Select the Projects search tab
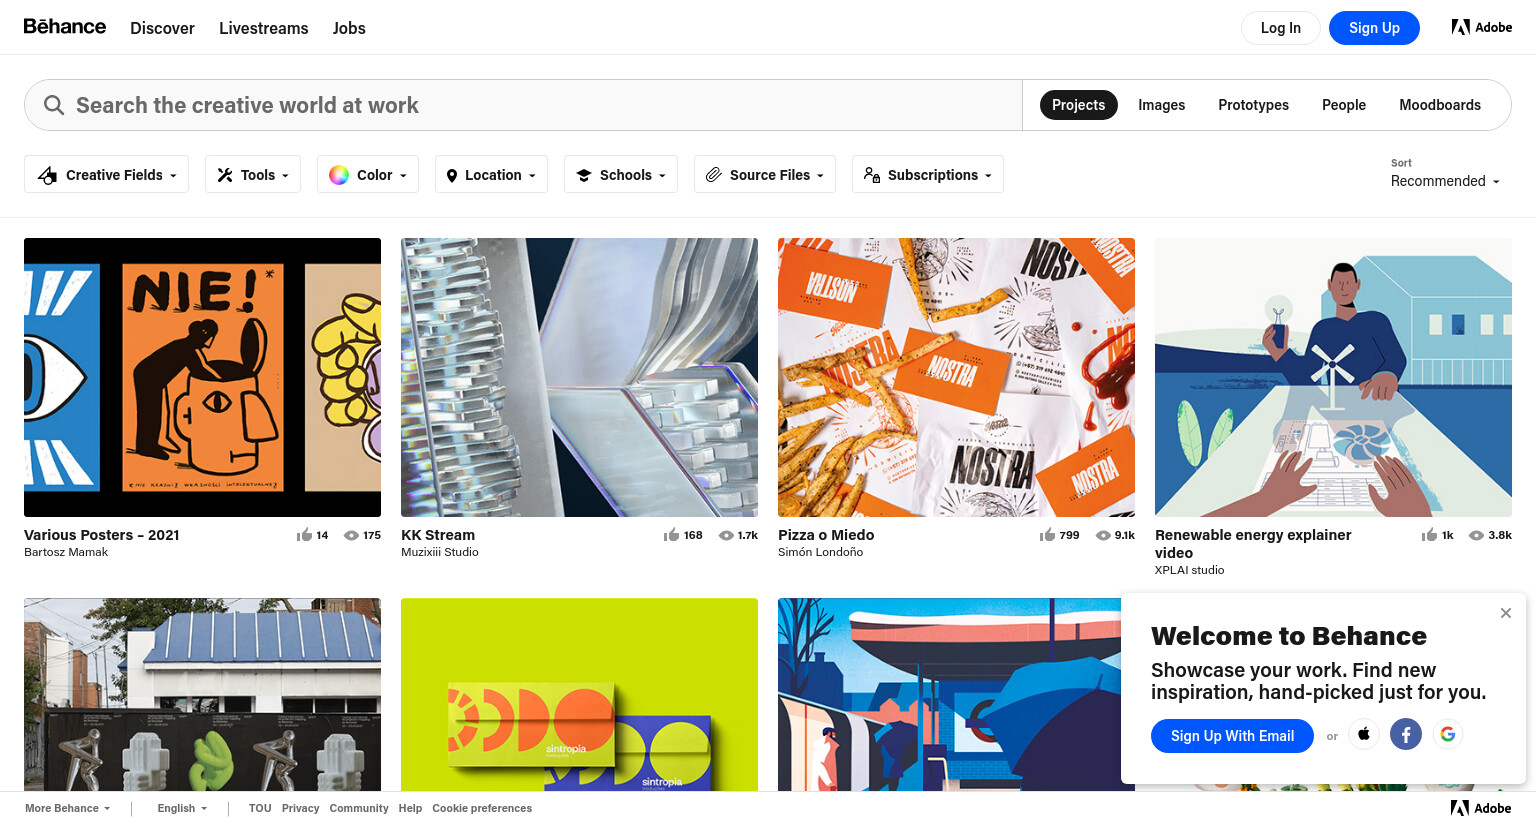1536x824 pixels. pos(1078,105)
